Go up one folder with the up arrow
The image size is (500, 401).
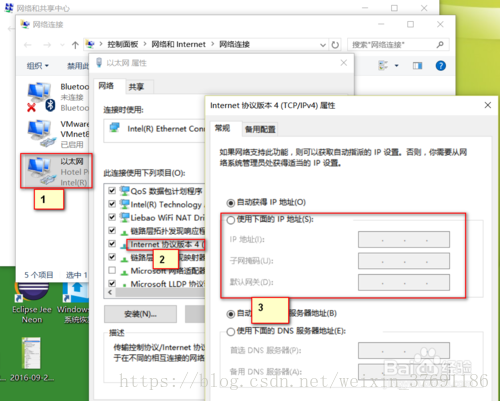coord(75,45)
